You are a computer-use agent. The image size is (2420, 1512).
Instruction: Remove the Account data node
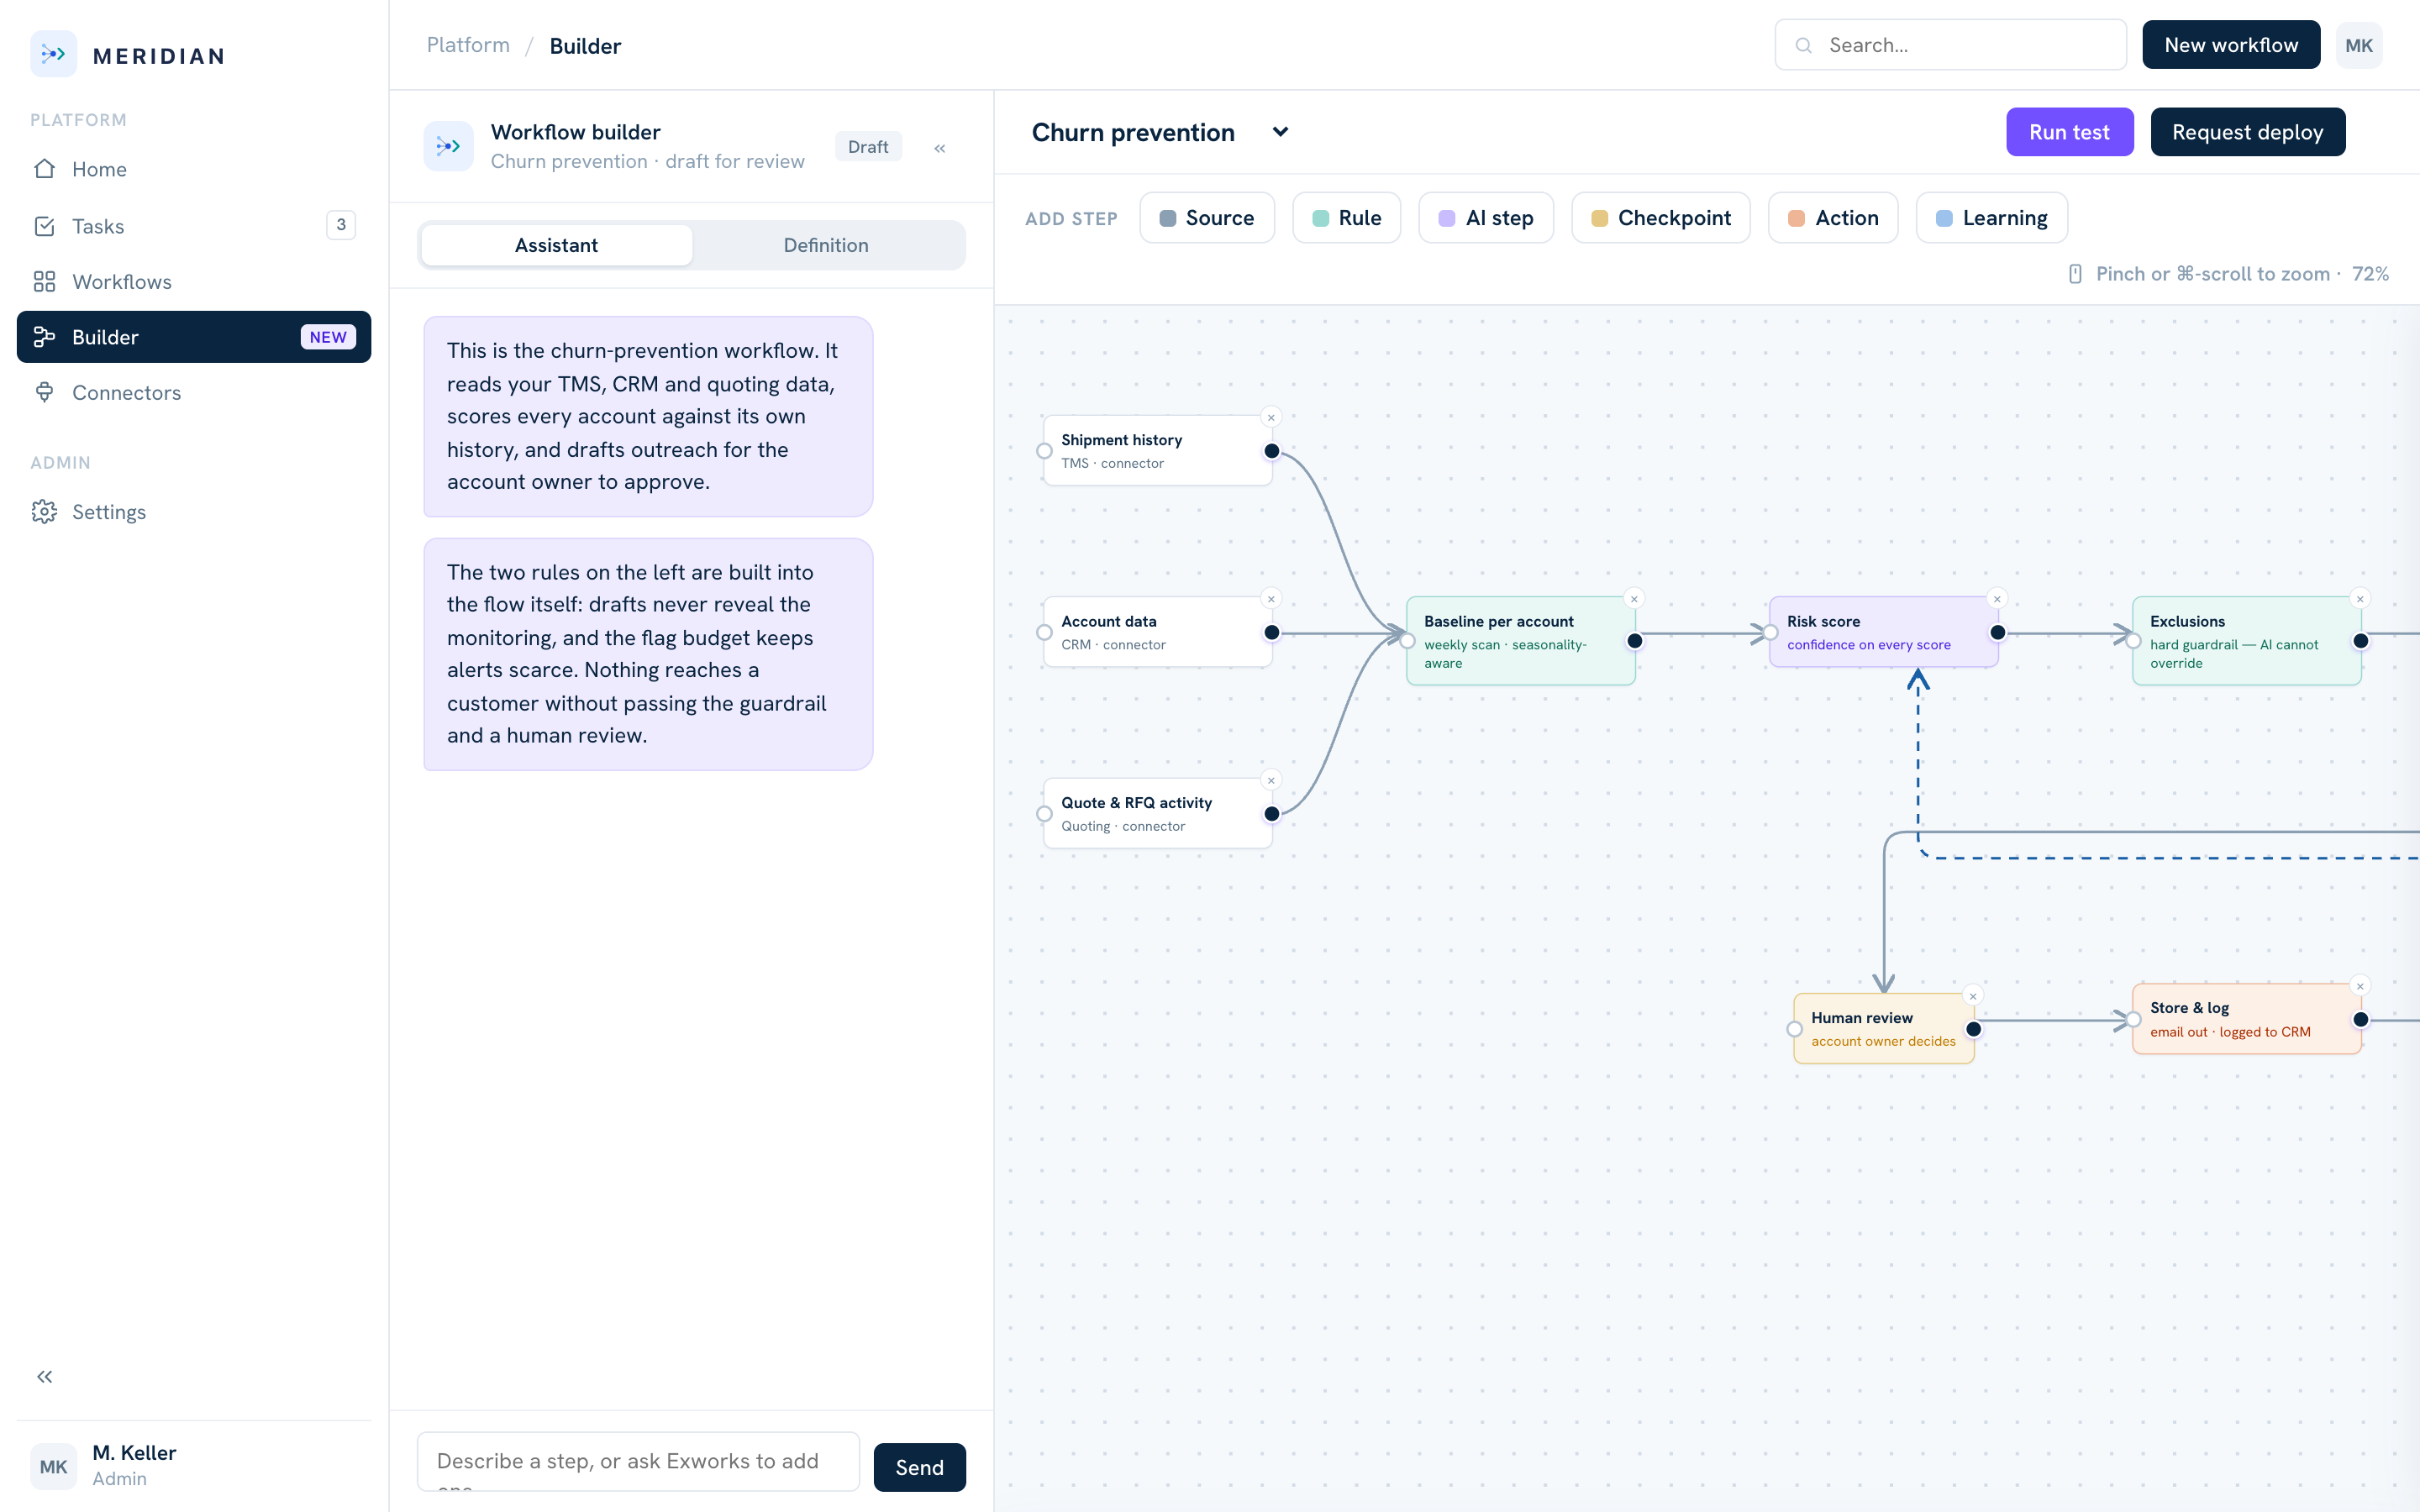pyautogui.click(x=1271, y=599)
